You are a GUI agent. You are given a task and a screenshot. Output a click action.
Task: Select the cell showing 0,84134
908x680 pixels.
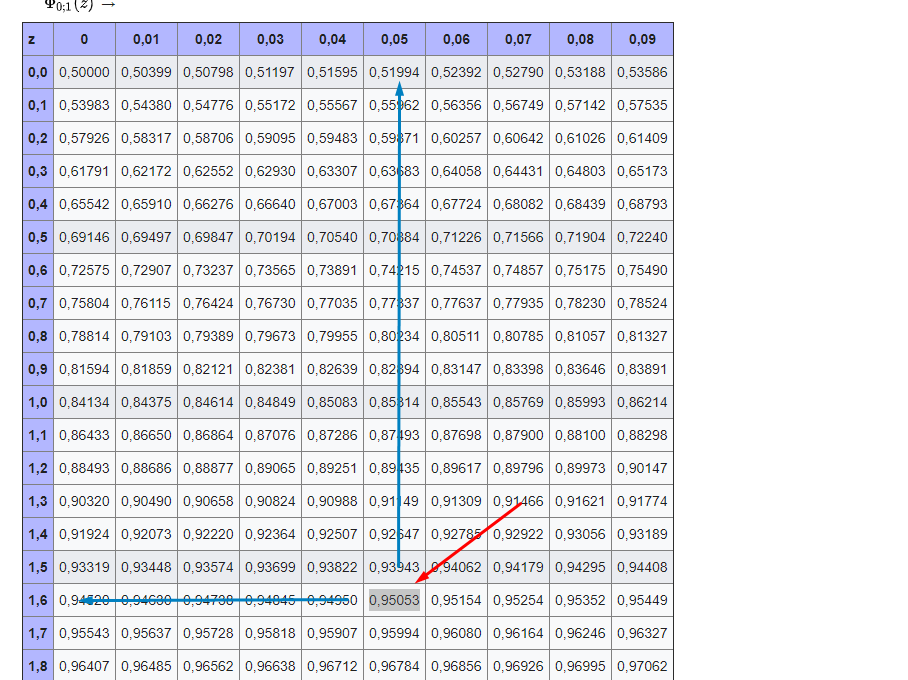[84, 402]
